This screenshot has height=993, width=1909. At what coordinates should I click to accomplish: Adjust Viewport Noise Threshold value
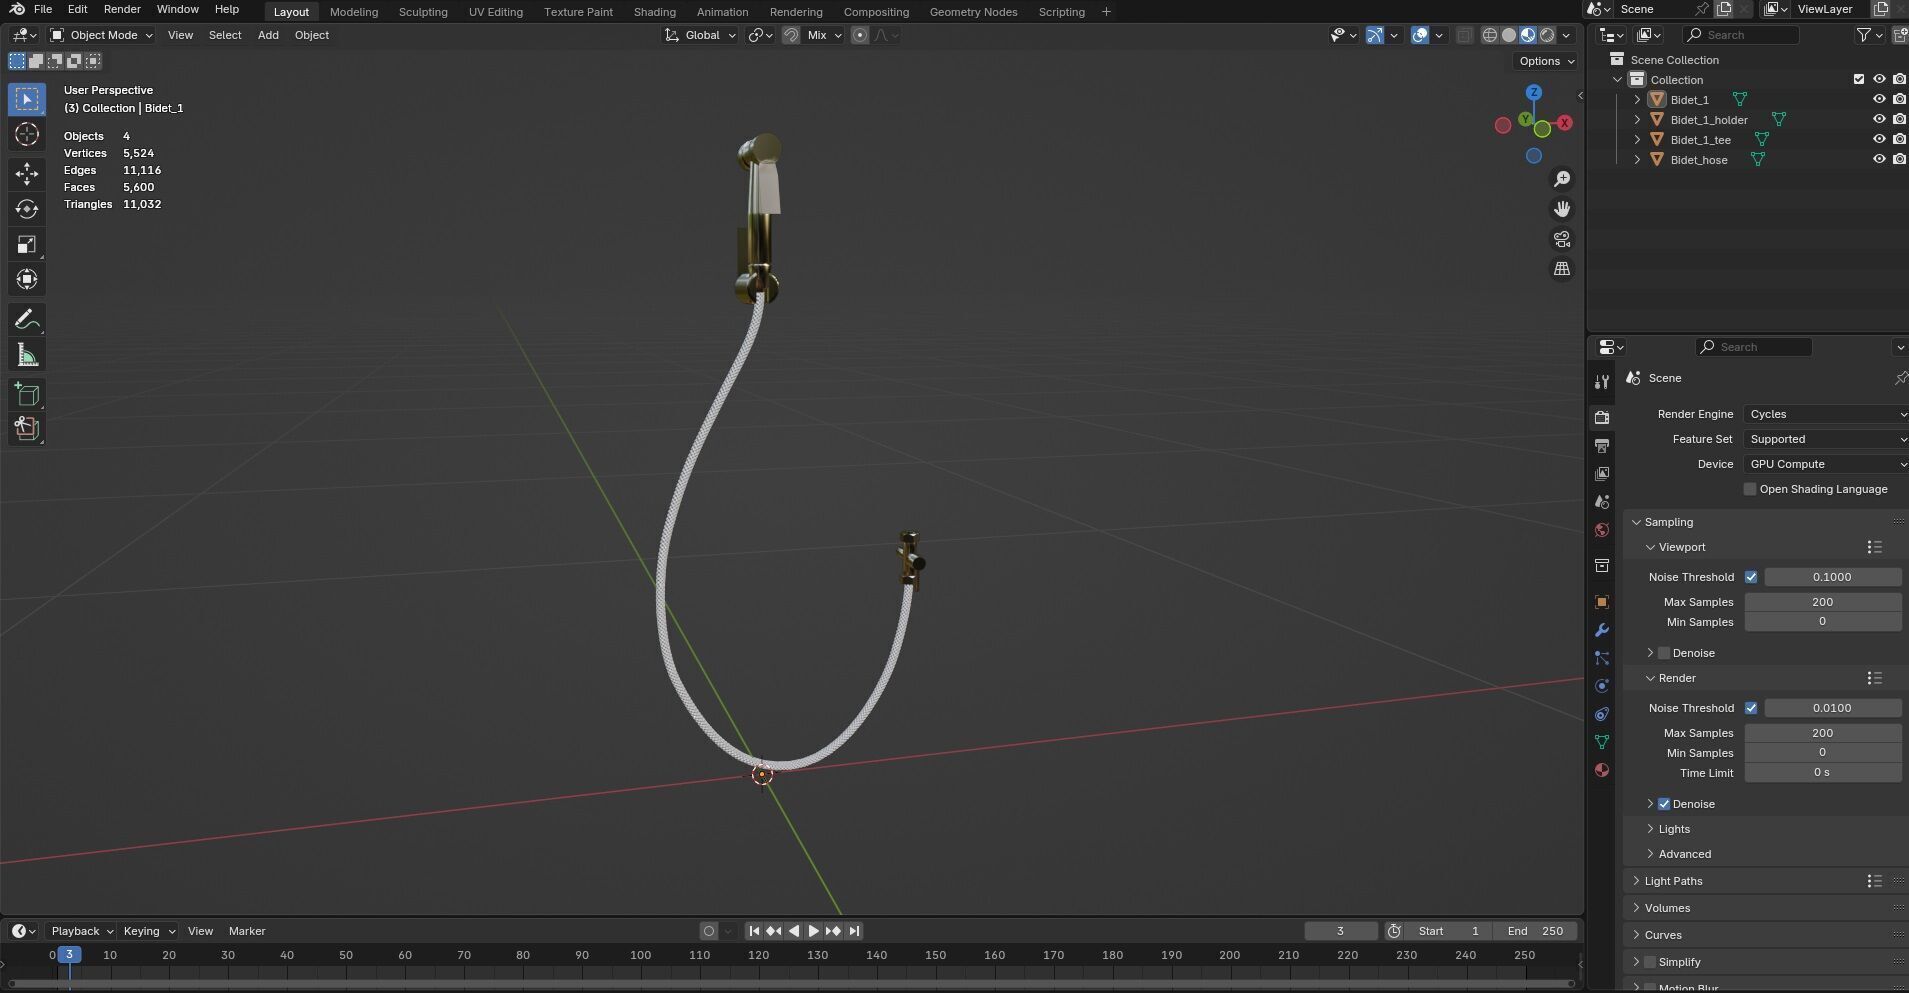pos(1832,577)
